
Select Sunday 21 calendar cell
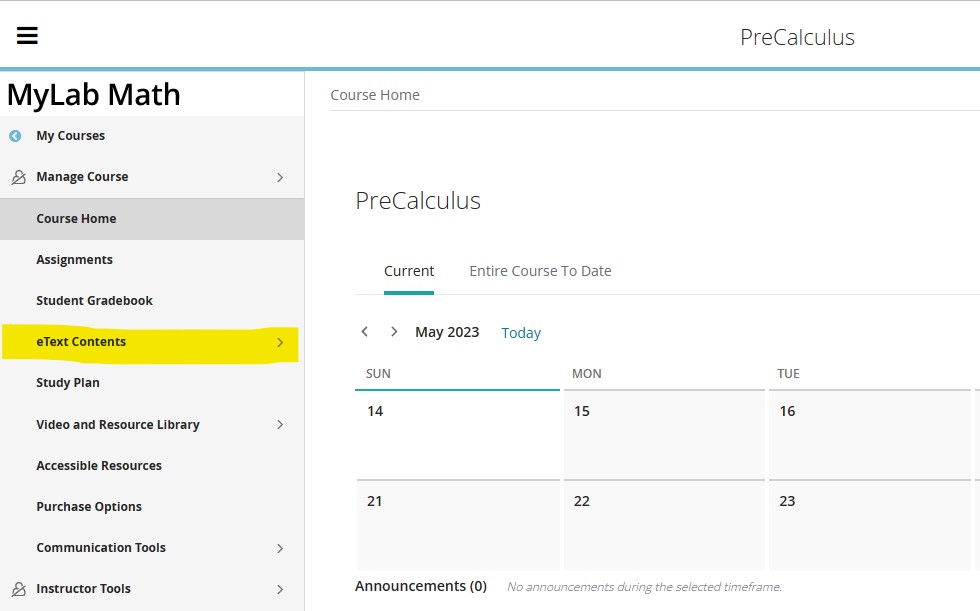[x=458, y=525]
